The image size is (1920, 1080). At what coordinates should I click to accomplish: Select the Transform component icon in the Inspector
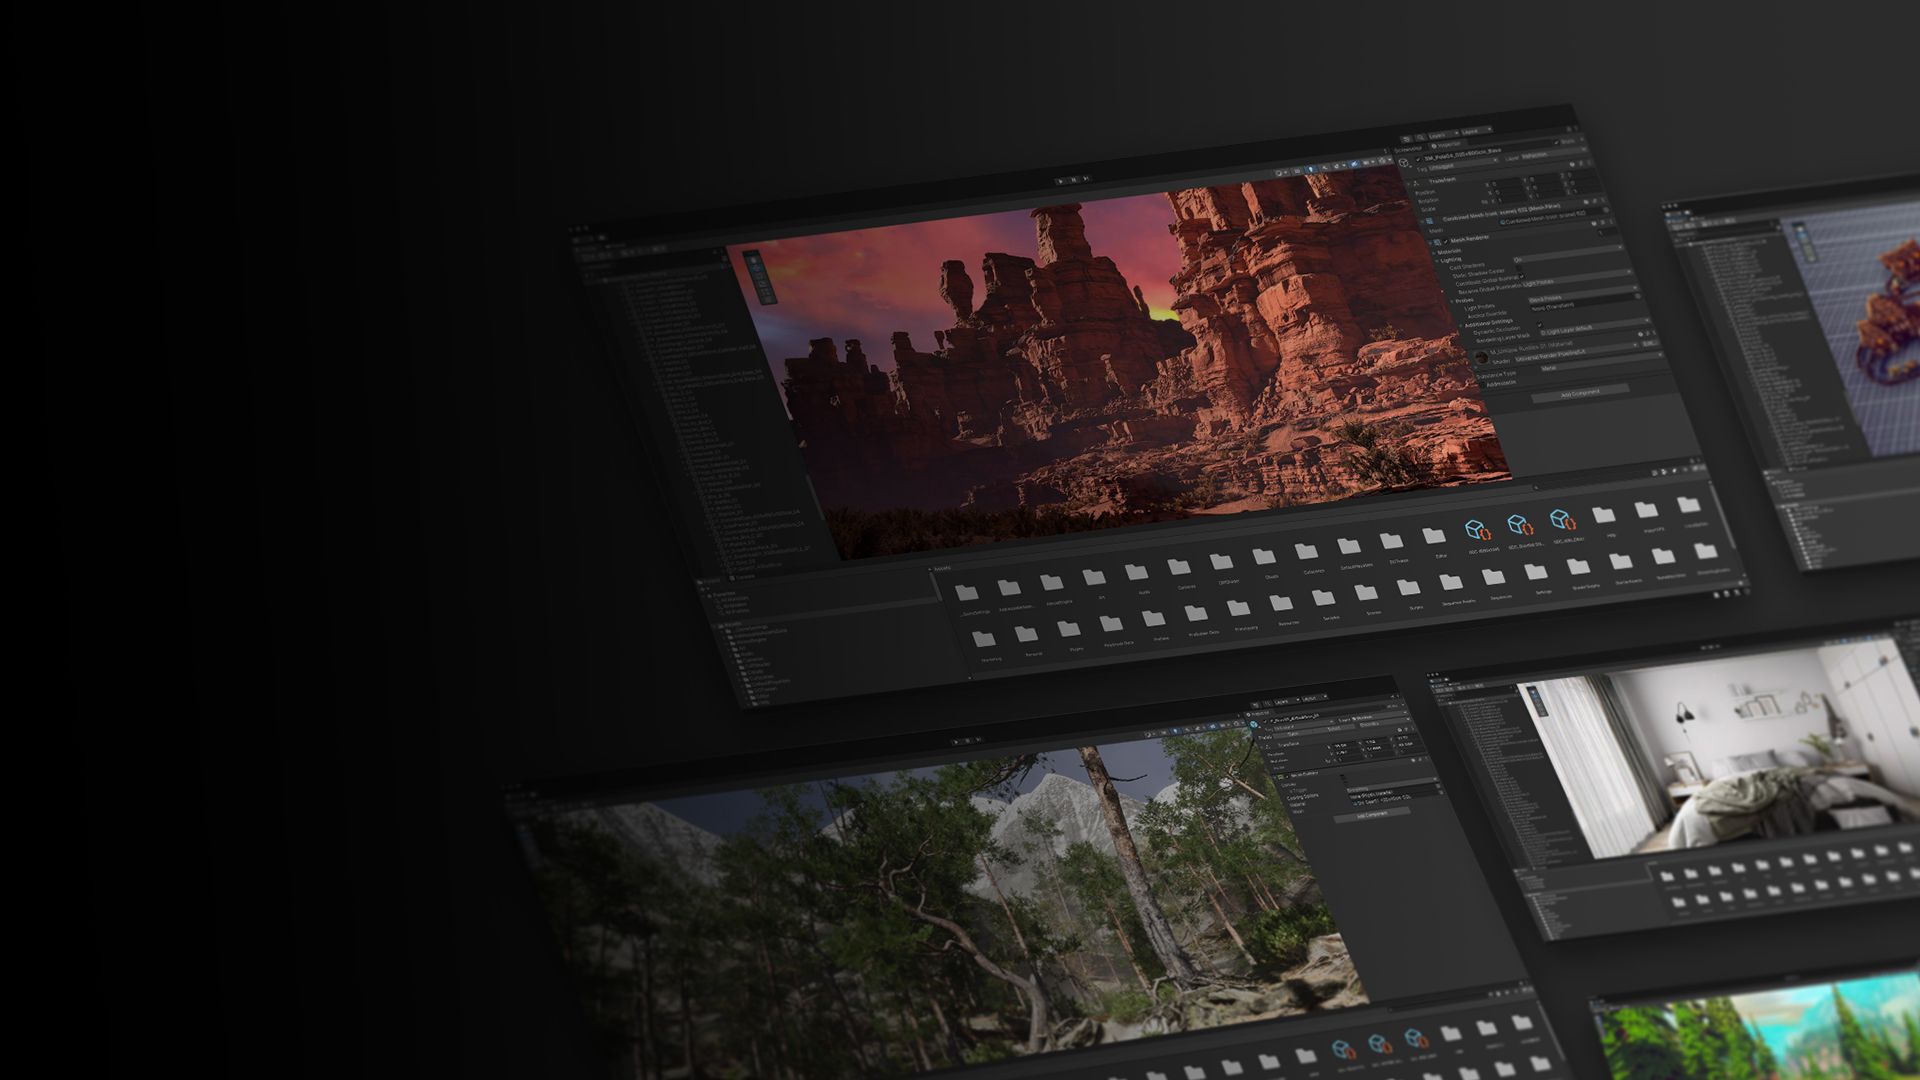[1417, 182]
